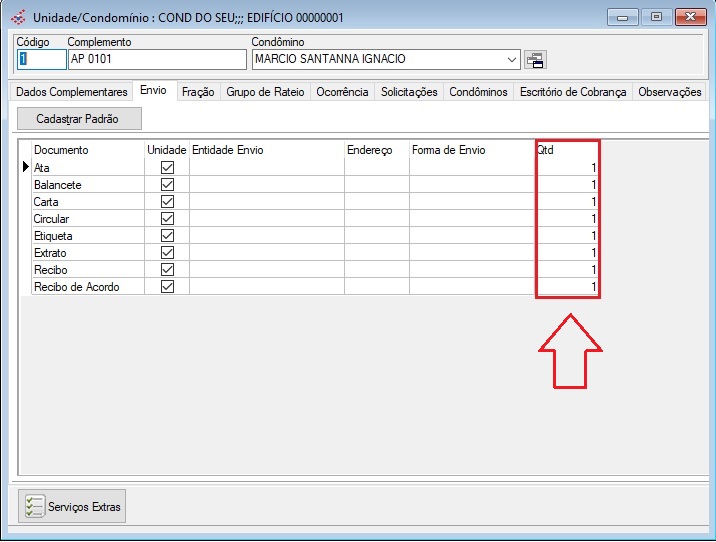The width and height of the screenshot is (716, 542).
Task: Uncheck the Unidade checkbox for Extrato
Action: pos(167,253)
